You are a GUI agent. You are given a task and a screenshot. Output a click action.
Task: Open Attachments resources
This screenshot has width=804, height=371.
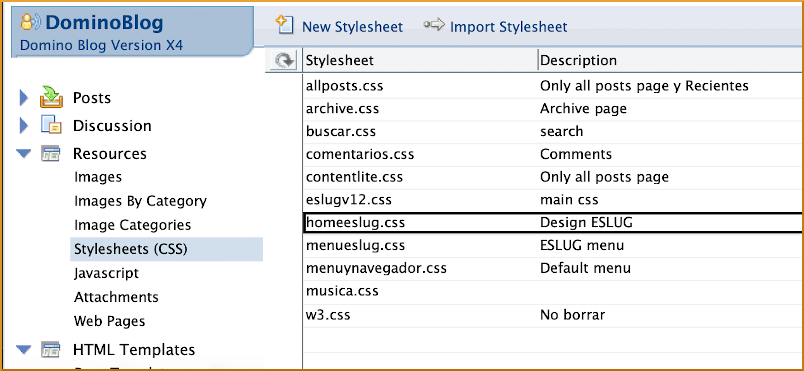click(x=116, y=297)
